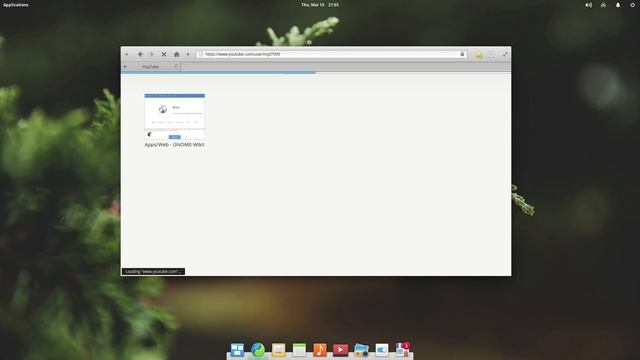
Task: Launch the Videos app from the dock
Action: point(340,350)
